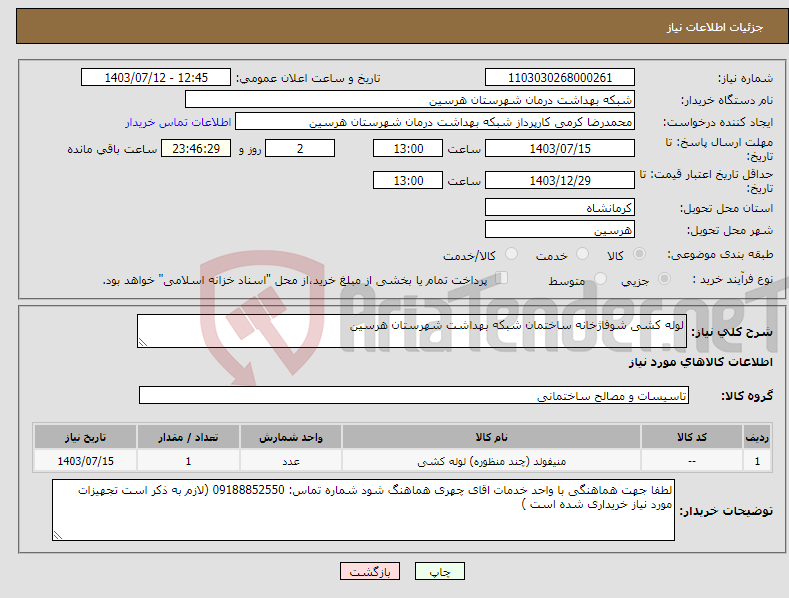Toggle the اسناد خزانه اسلامی payment checkbox

502,277
